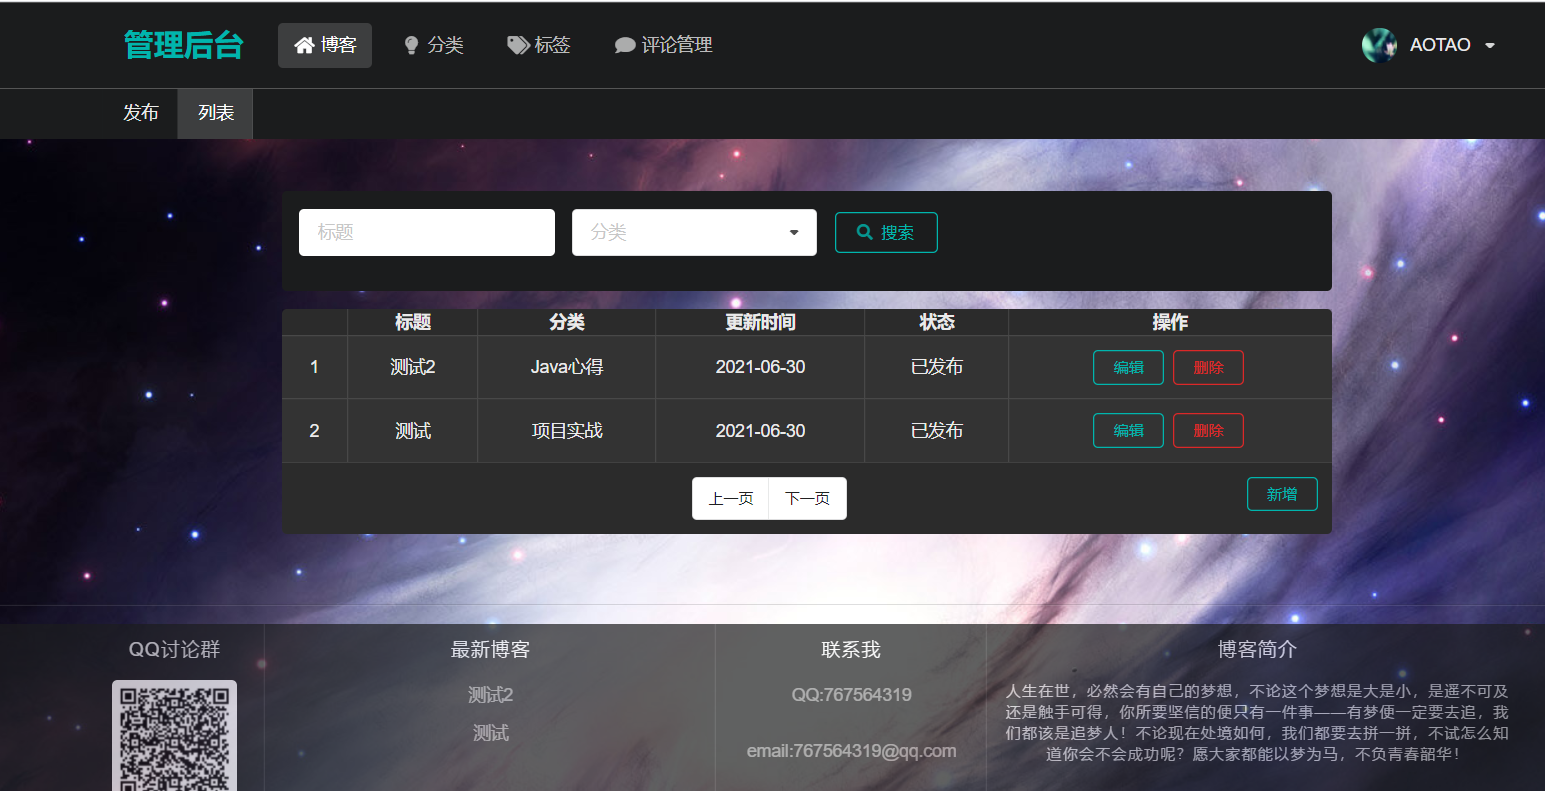Image resolution: width=1545 pixels, height=791 pixels.
Task: Click 2021-06-30 in the 测试 row
Action: (760, 431)
